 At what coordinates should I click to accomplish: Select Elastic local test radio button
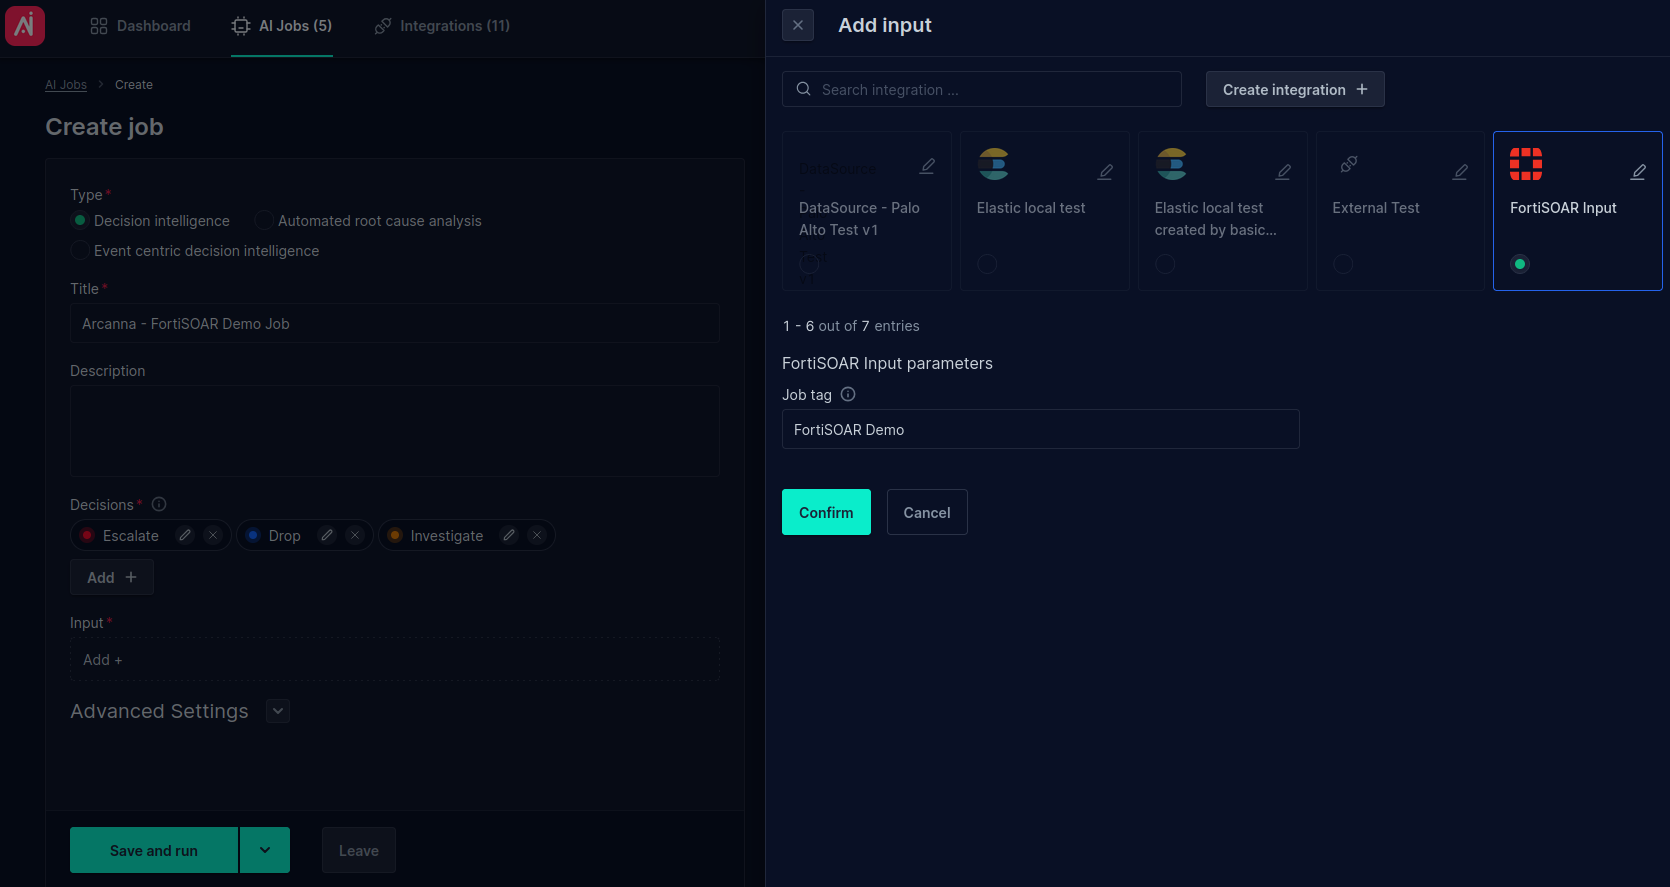coord(987,264)
